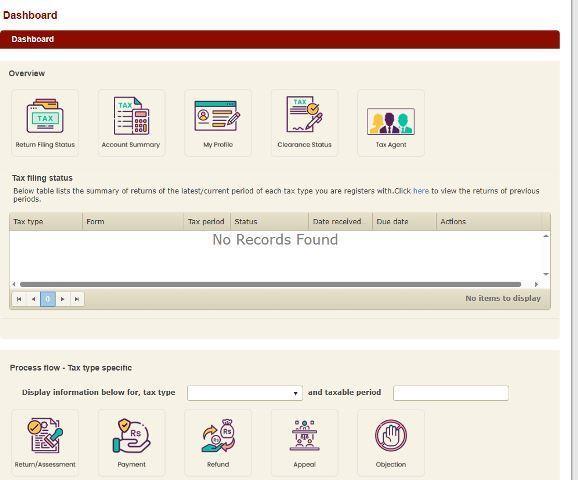Click table scroll right arrow

click(x=536, y=284)
